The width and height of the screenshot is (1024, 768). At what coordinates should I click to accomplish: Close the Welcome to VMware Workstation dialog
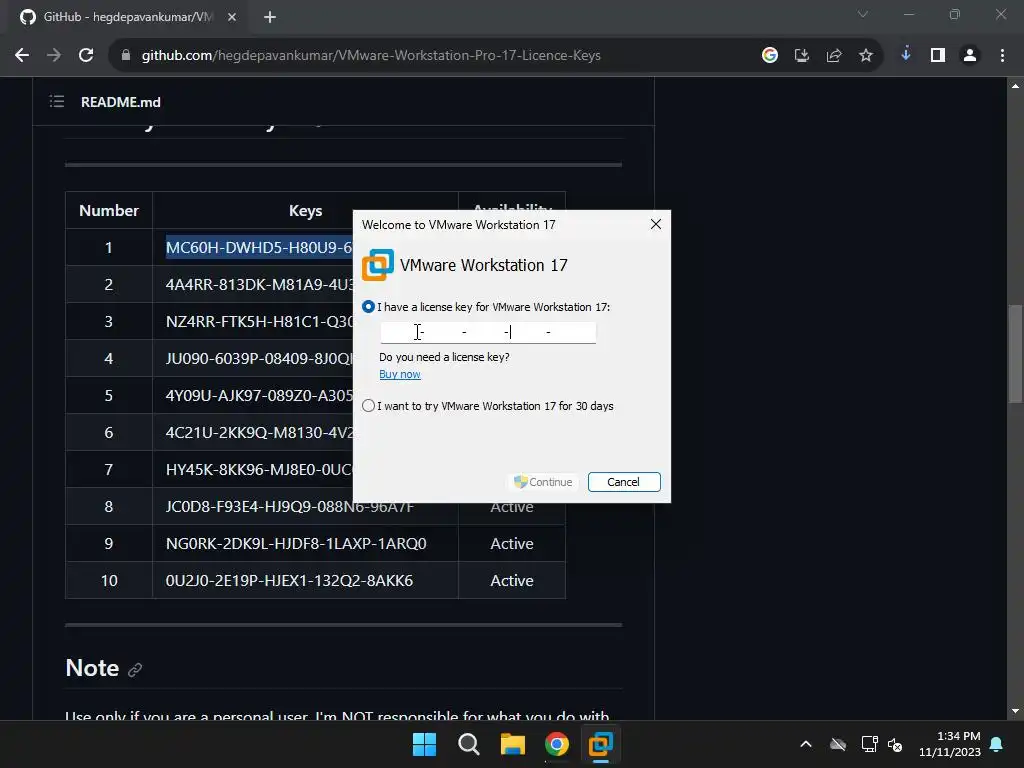(x=656, y=224)
